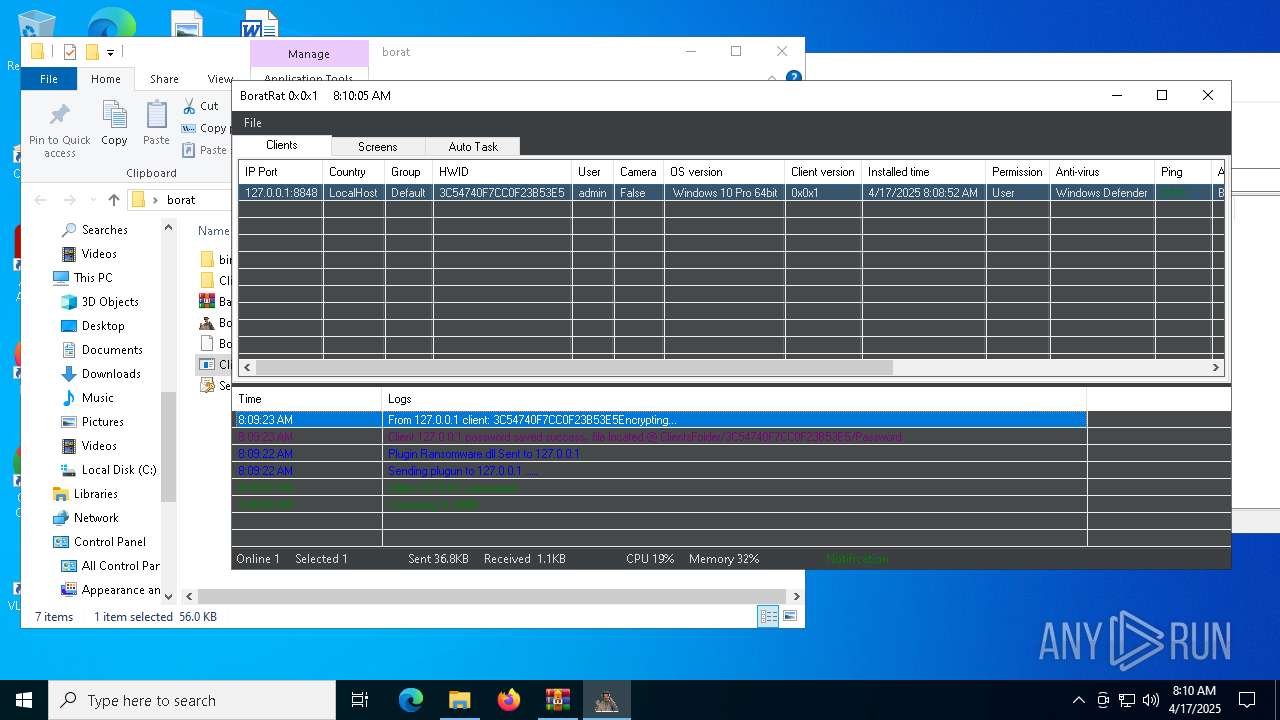Switch to the Share tab in Explorer
The image size is (1280, 720).
(164, 79)
